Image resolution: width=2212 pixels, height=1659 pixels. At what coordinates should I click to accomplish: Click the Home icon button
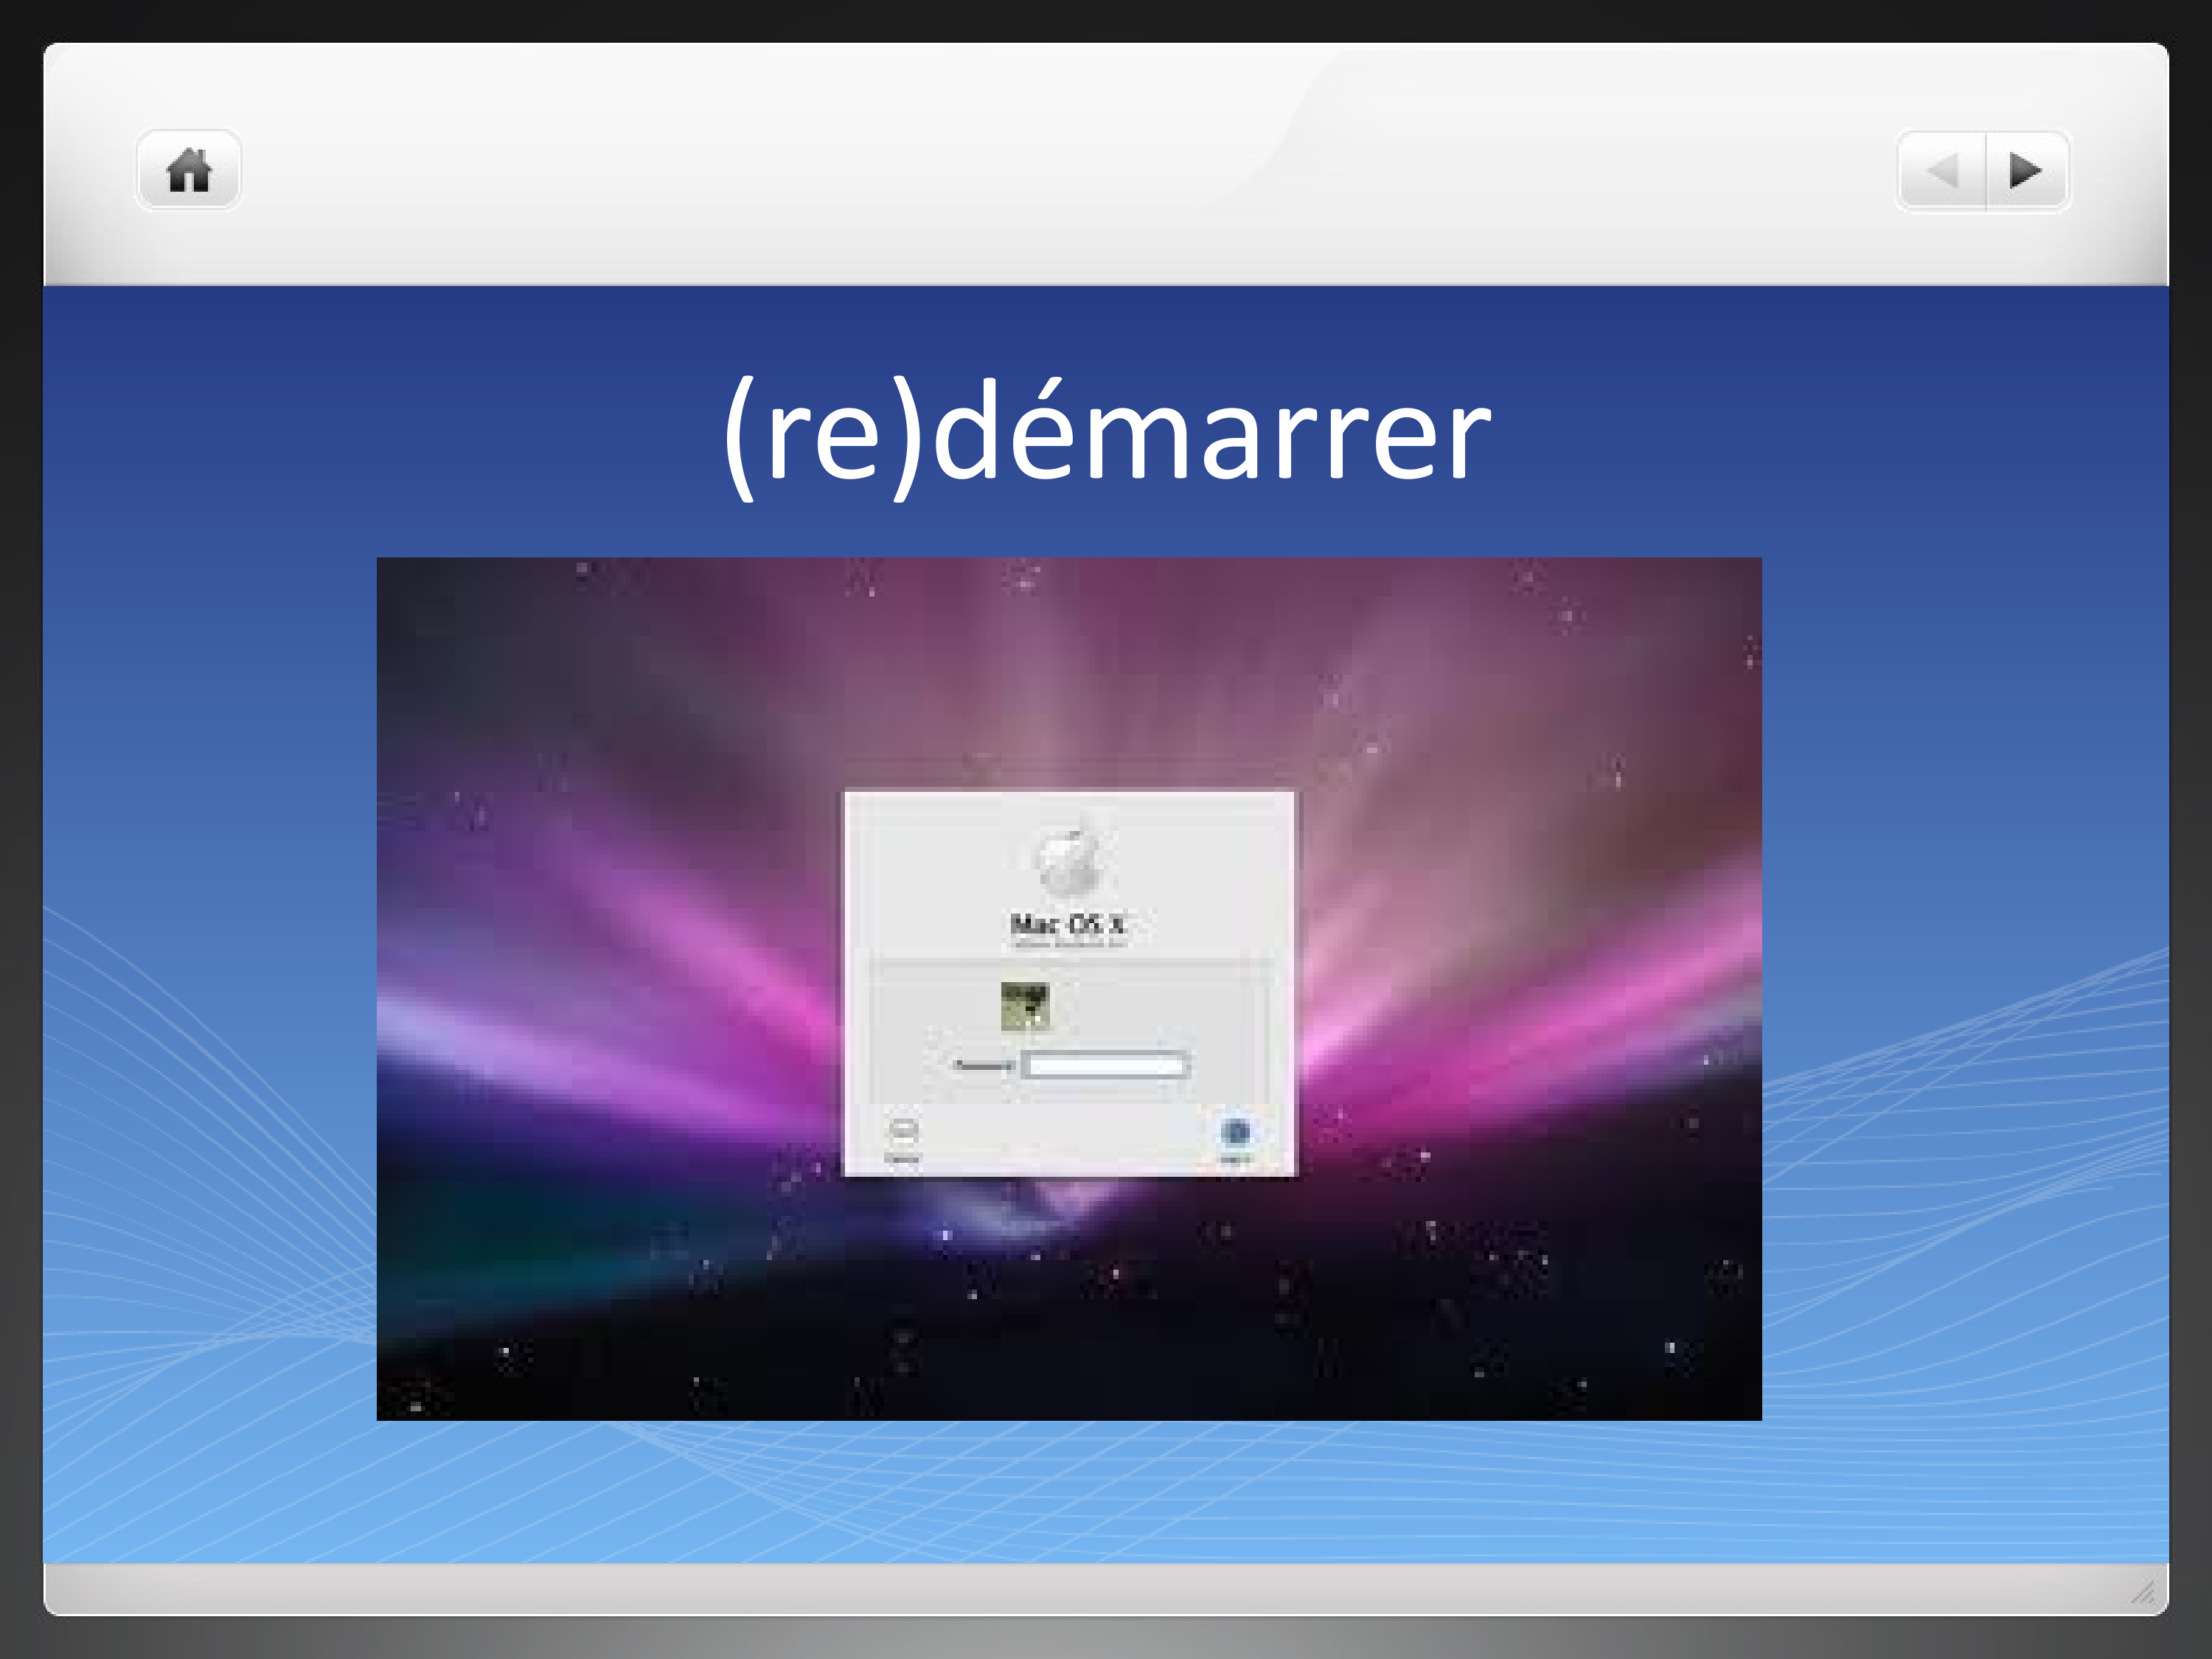pyautogui.click(x=188, y=170)
